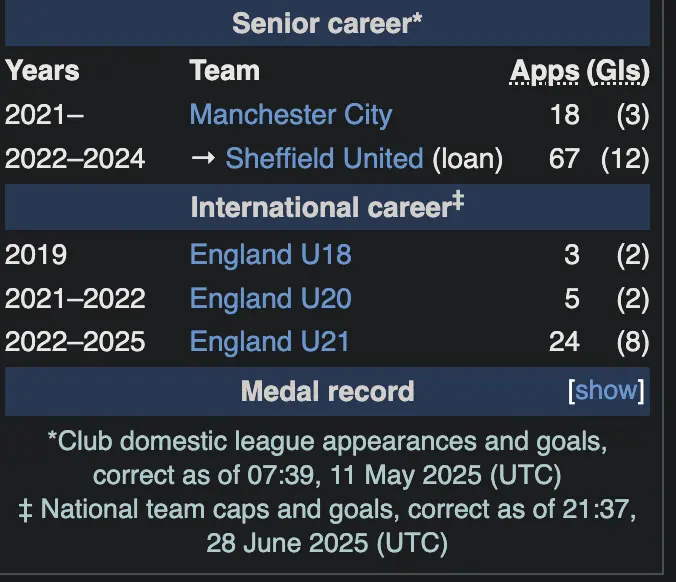The image size is (676, 582).
Task: Click the loan arrow before Sheffield United
Action: tap(204, 159)
